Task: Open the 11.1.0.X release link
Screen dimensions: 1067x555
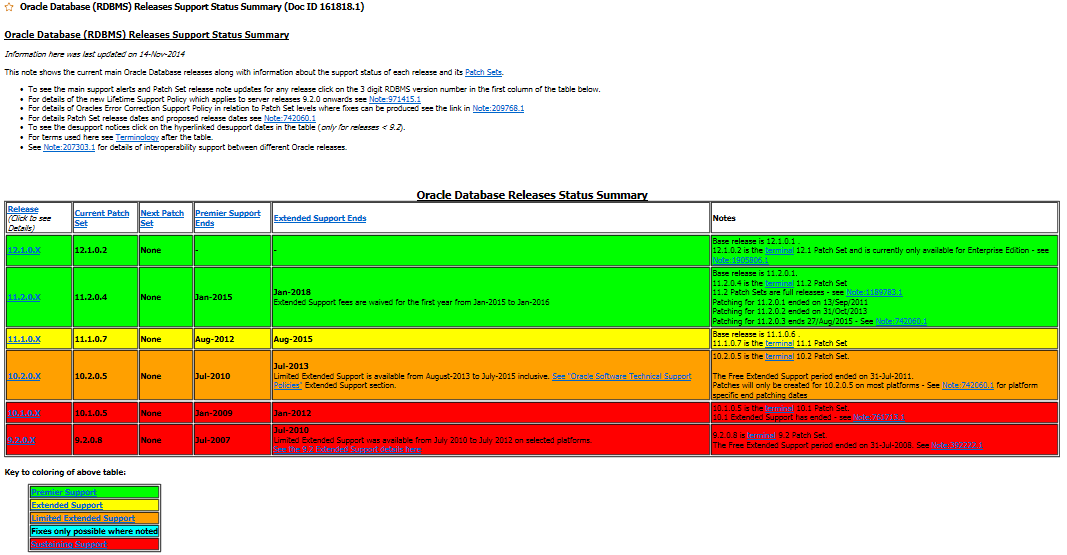Action: click(x=24, y=339)
